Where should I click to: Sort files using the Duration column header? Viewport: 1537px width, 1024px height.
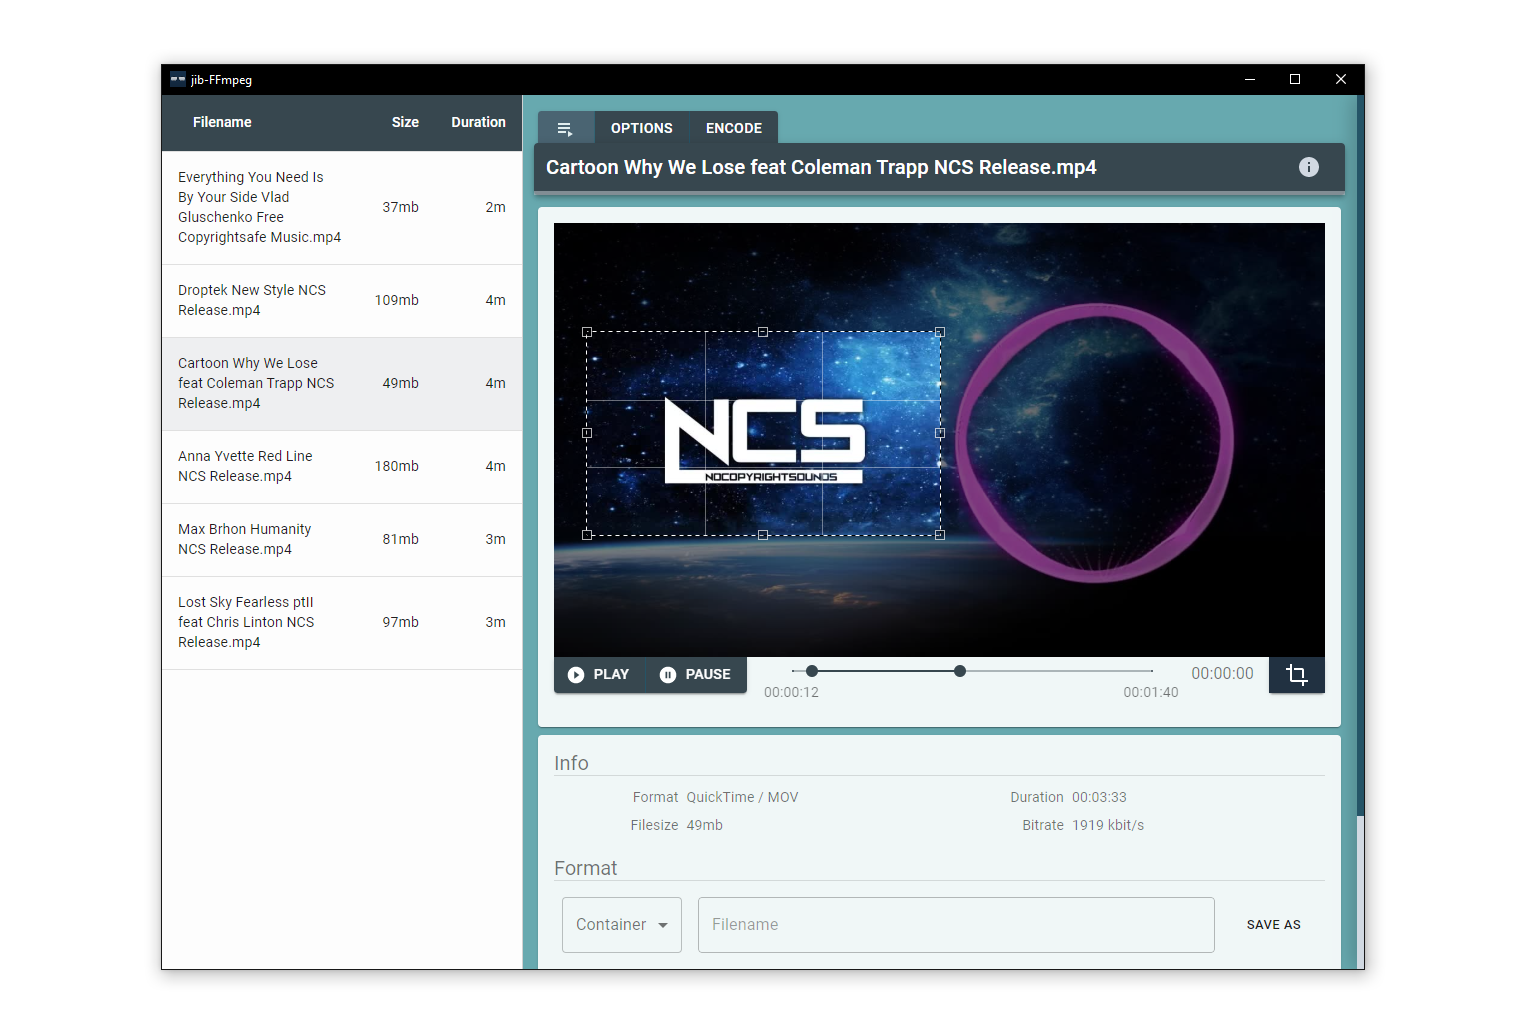click(x=478, y=122)
